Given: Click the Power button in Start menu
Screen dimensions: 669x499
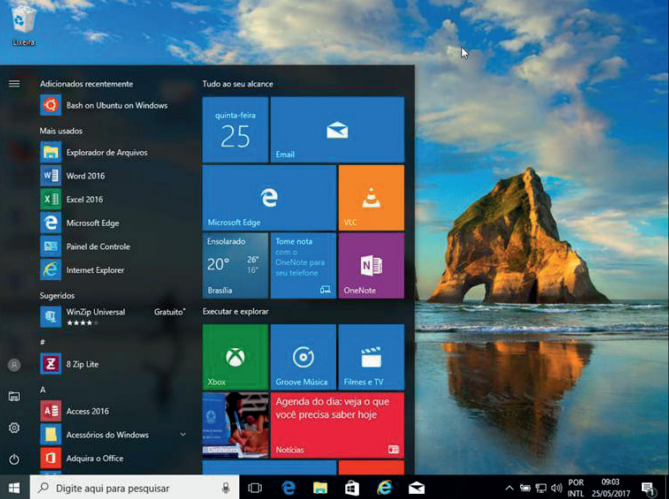Looking at the screenshot, I should (x=14, y=459).
